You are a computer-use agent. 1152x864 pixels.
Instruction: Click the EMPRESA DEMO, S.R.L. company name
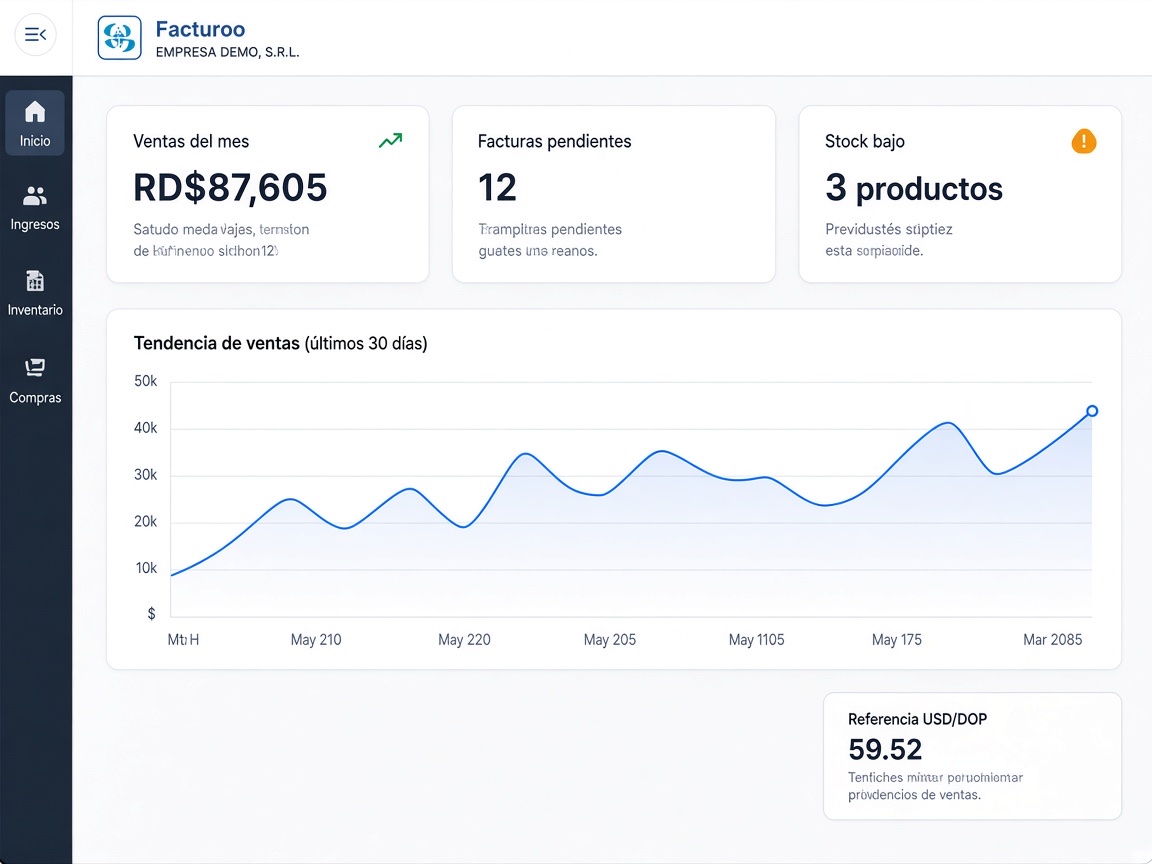pos(228,52)
